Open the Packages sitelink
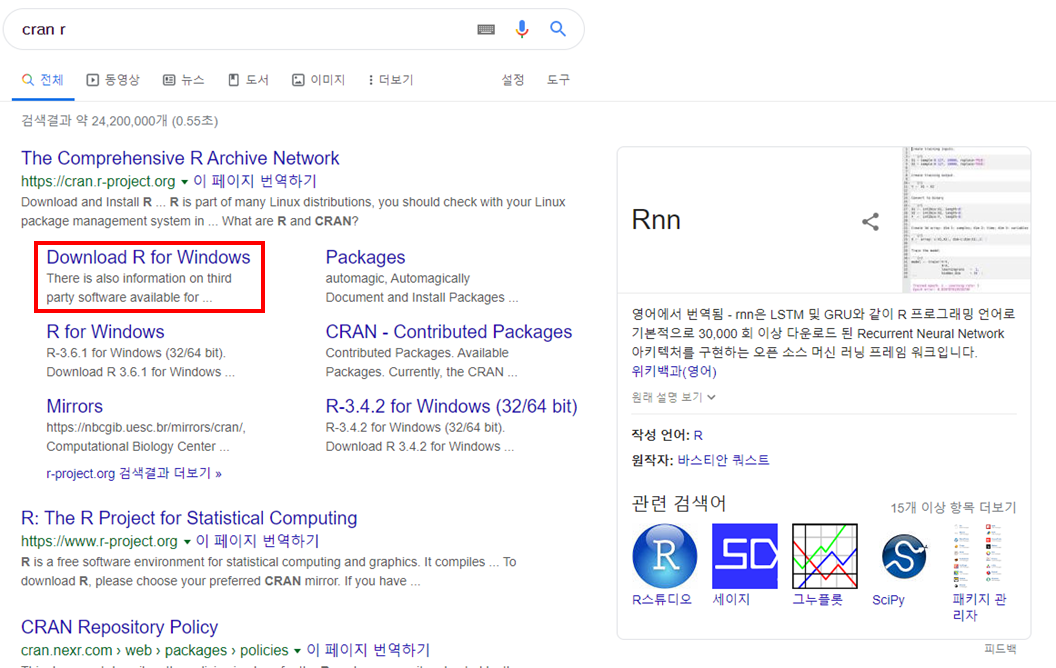 coord(365,257)
